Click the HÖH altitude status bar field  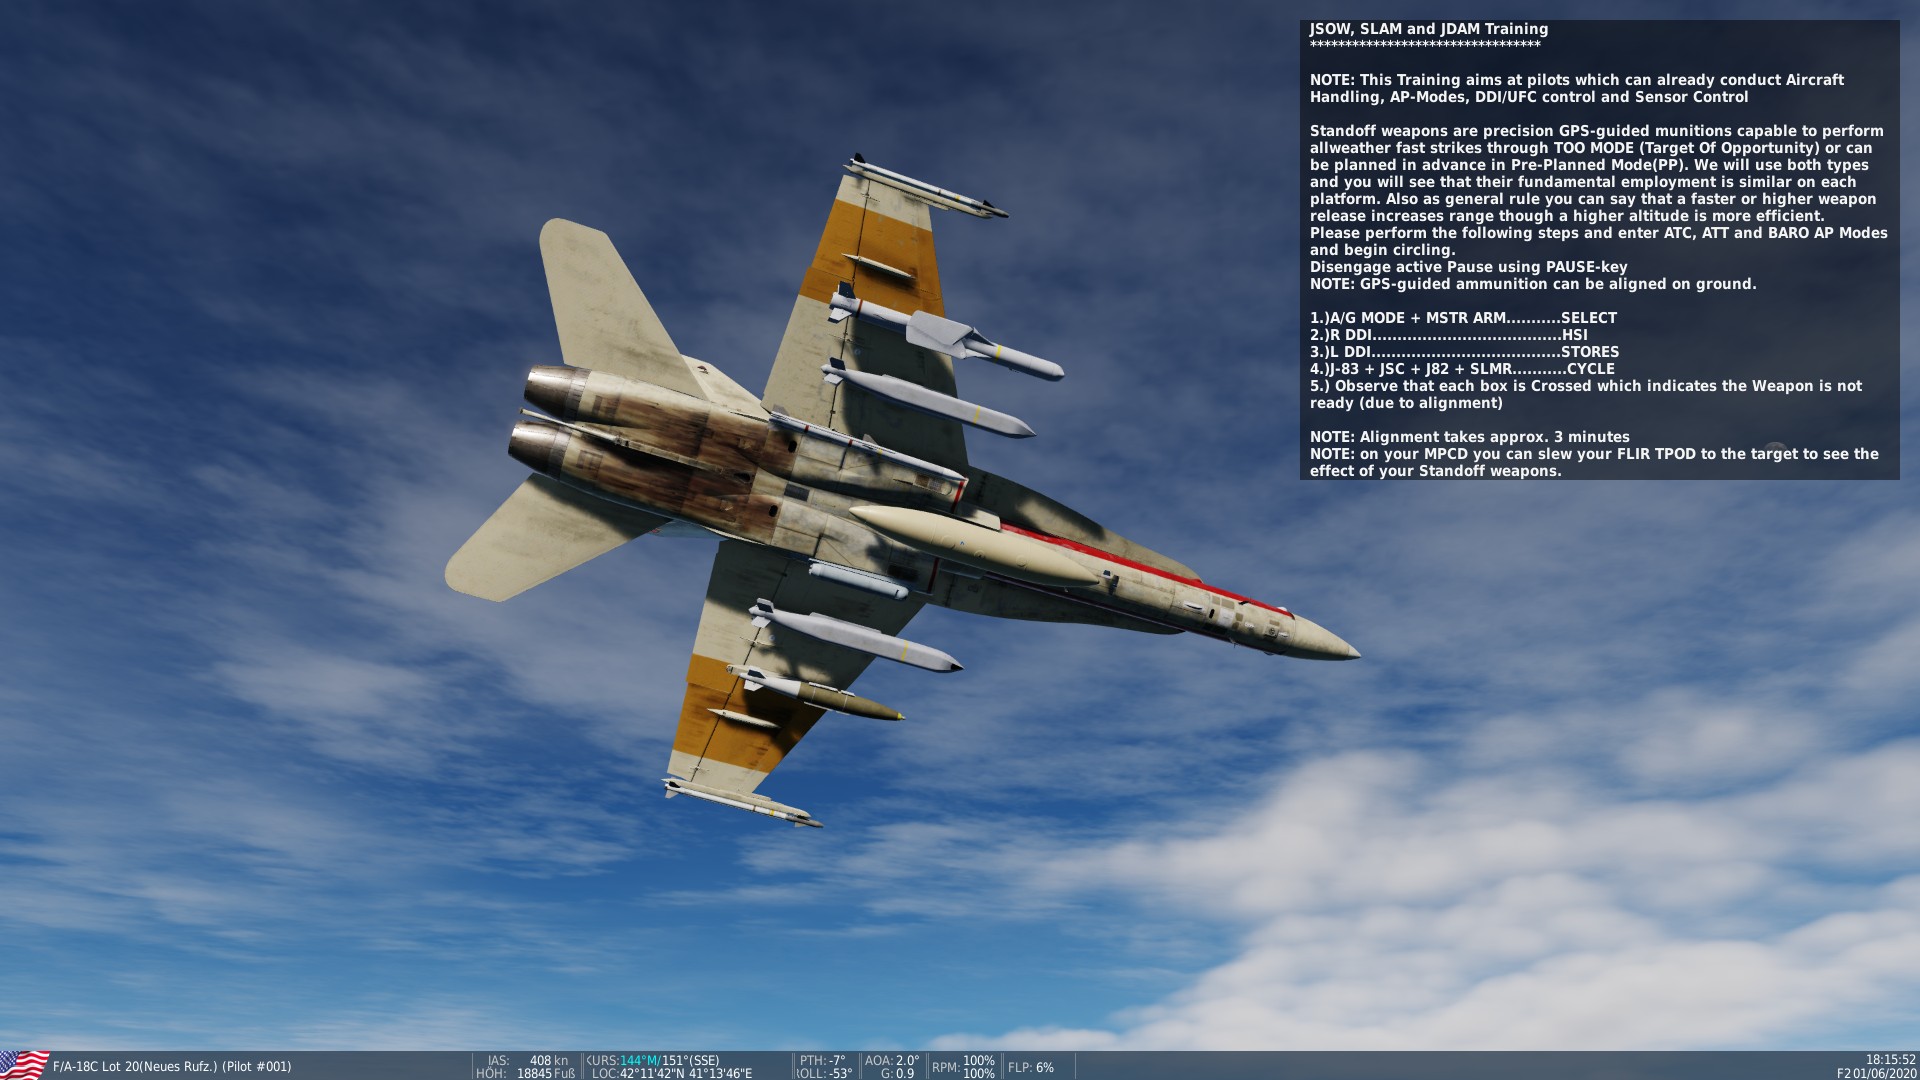coord(525,1073)
